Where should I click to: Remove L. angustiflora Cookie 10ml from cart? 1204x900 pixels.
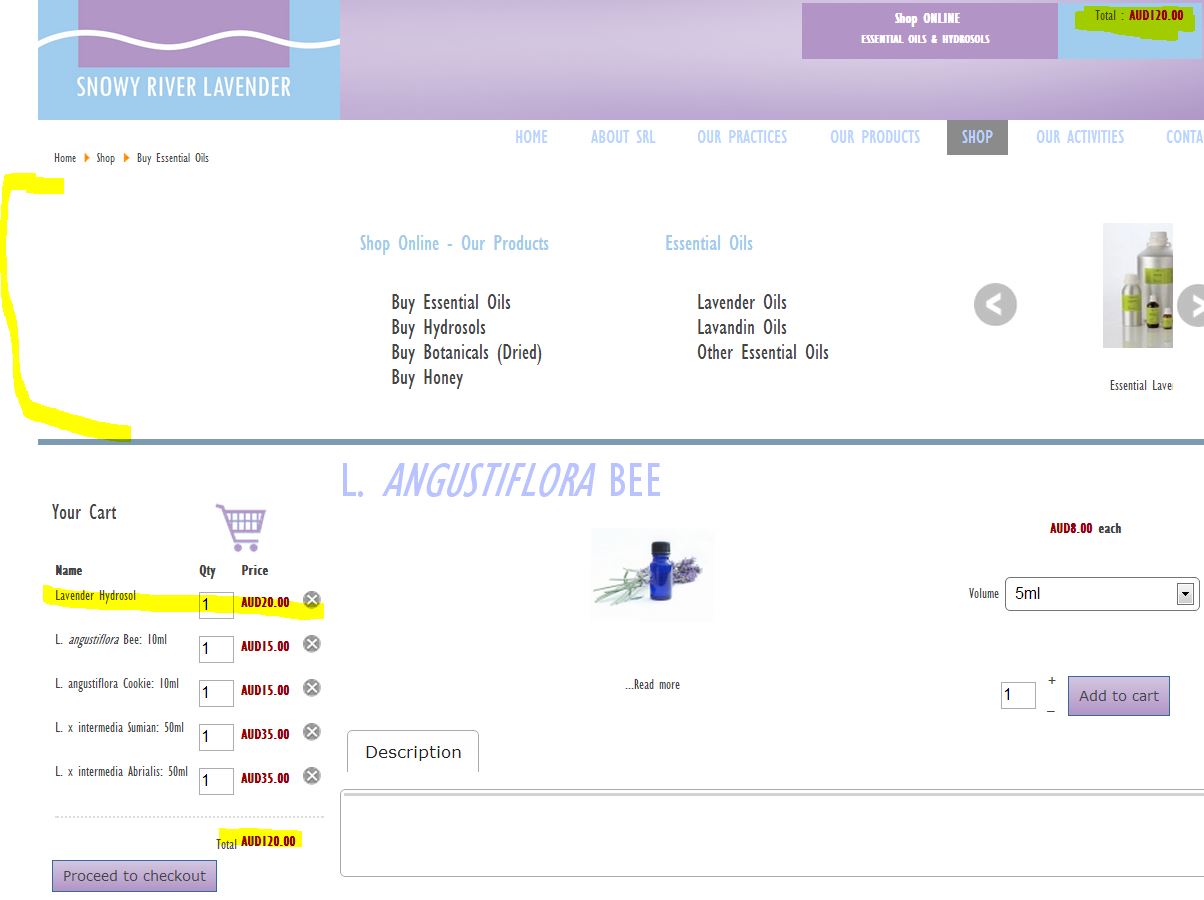click(312, 688)
